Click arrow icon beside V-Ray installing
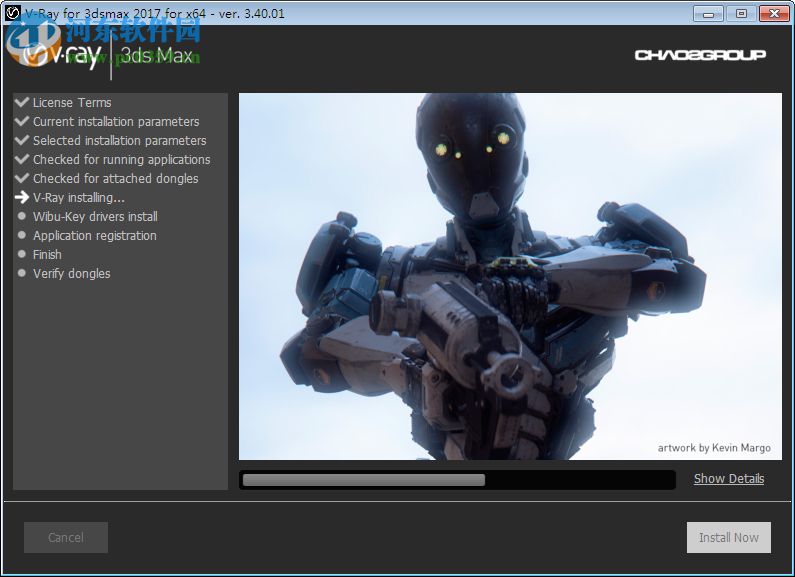The width and height of the screenshot is (795, 577). pyautogui.click(x=22, y=197)
